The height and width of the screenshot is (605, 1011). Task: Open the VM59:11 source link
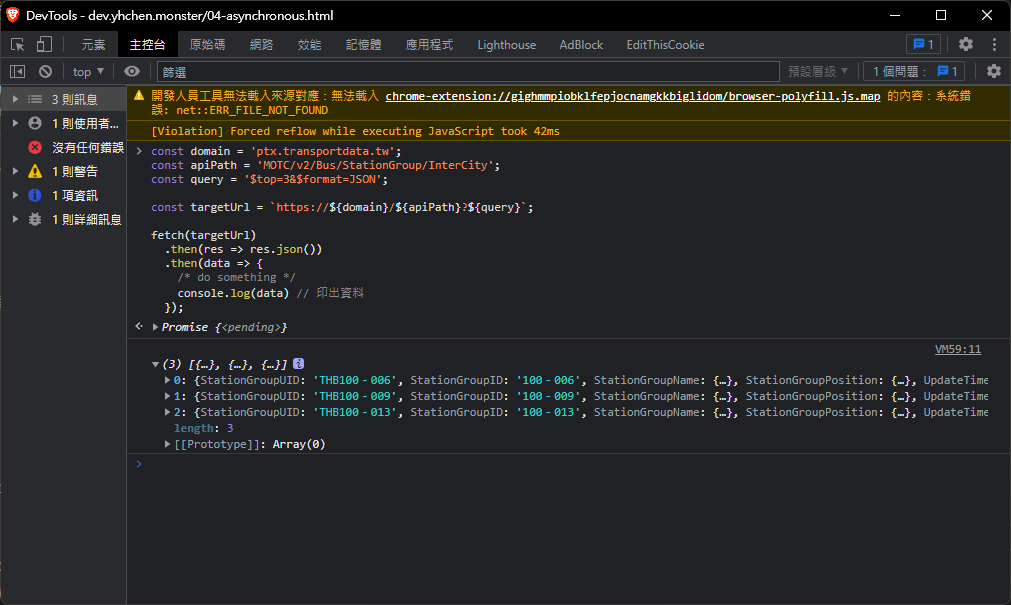[957, 349]
